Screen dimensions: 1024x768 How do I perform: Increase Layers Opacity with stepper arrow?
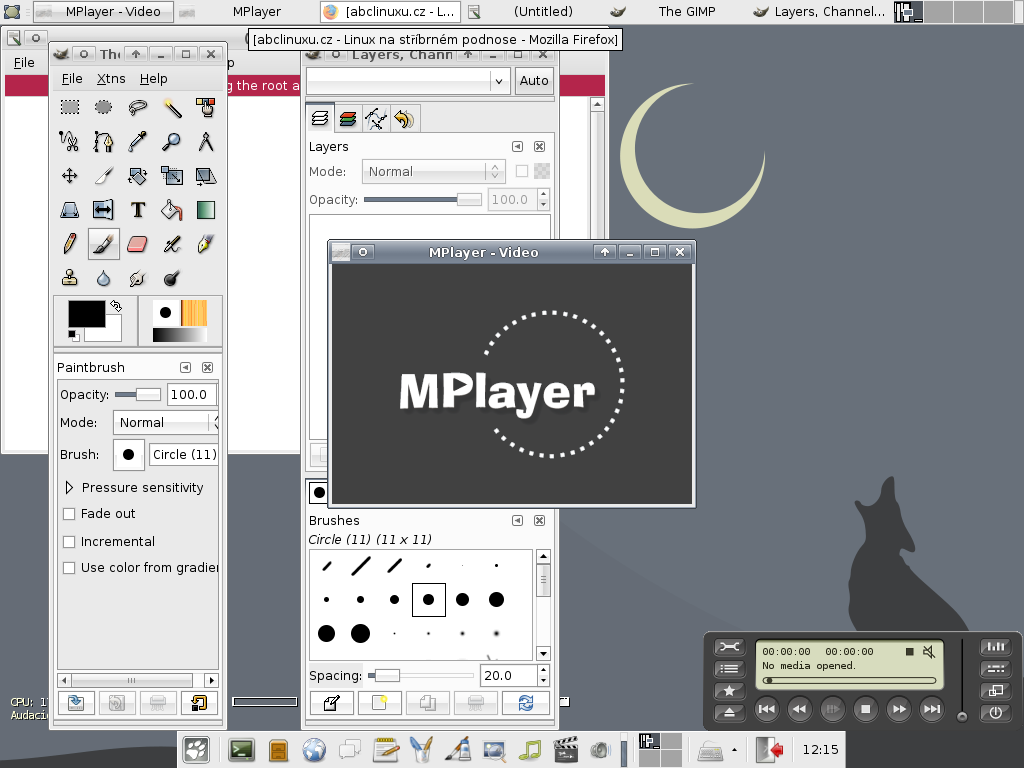point(543,194)
